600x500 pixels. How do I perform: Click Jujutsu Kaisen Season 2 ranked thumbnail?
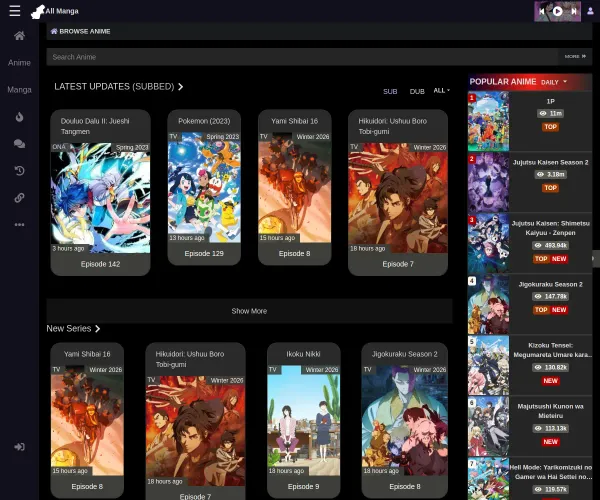489,182
